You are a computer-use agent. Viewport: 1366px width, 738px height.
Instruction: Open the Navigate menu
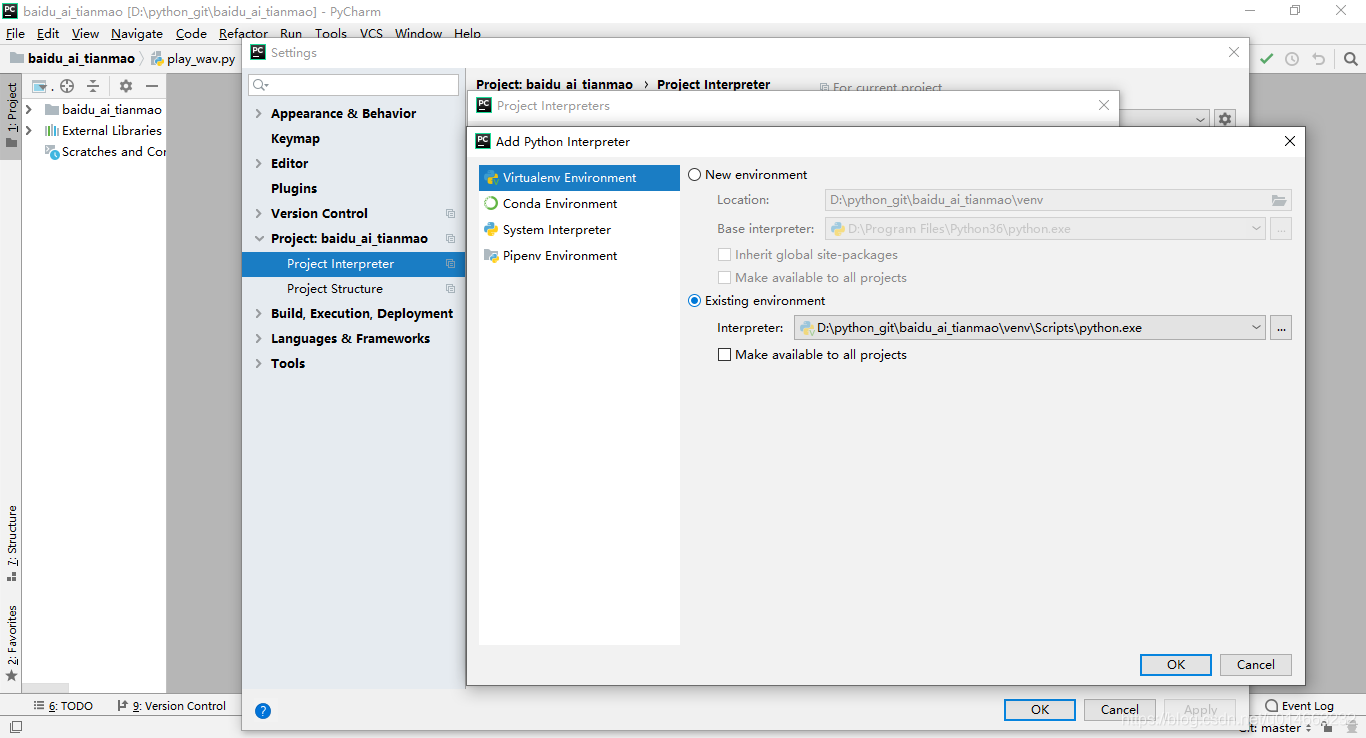tap(137, 34)
